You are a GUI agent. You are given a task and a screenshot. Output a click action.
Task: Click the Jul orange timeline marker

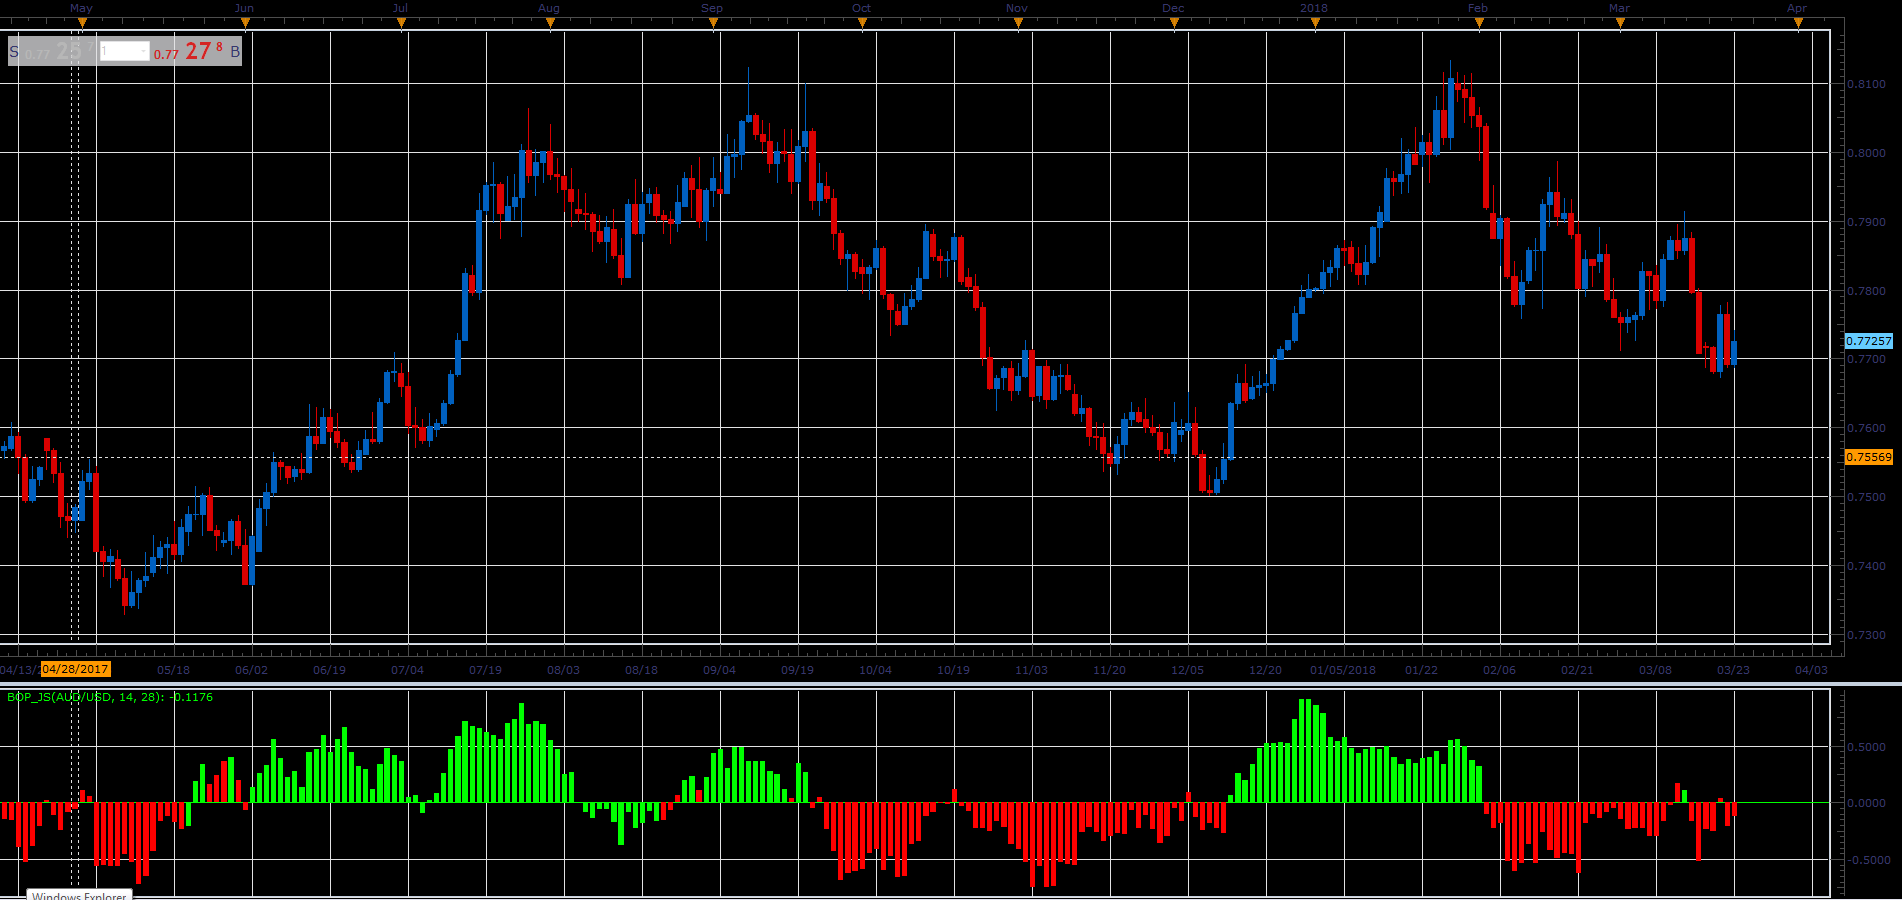[402, 23]
